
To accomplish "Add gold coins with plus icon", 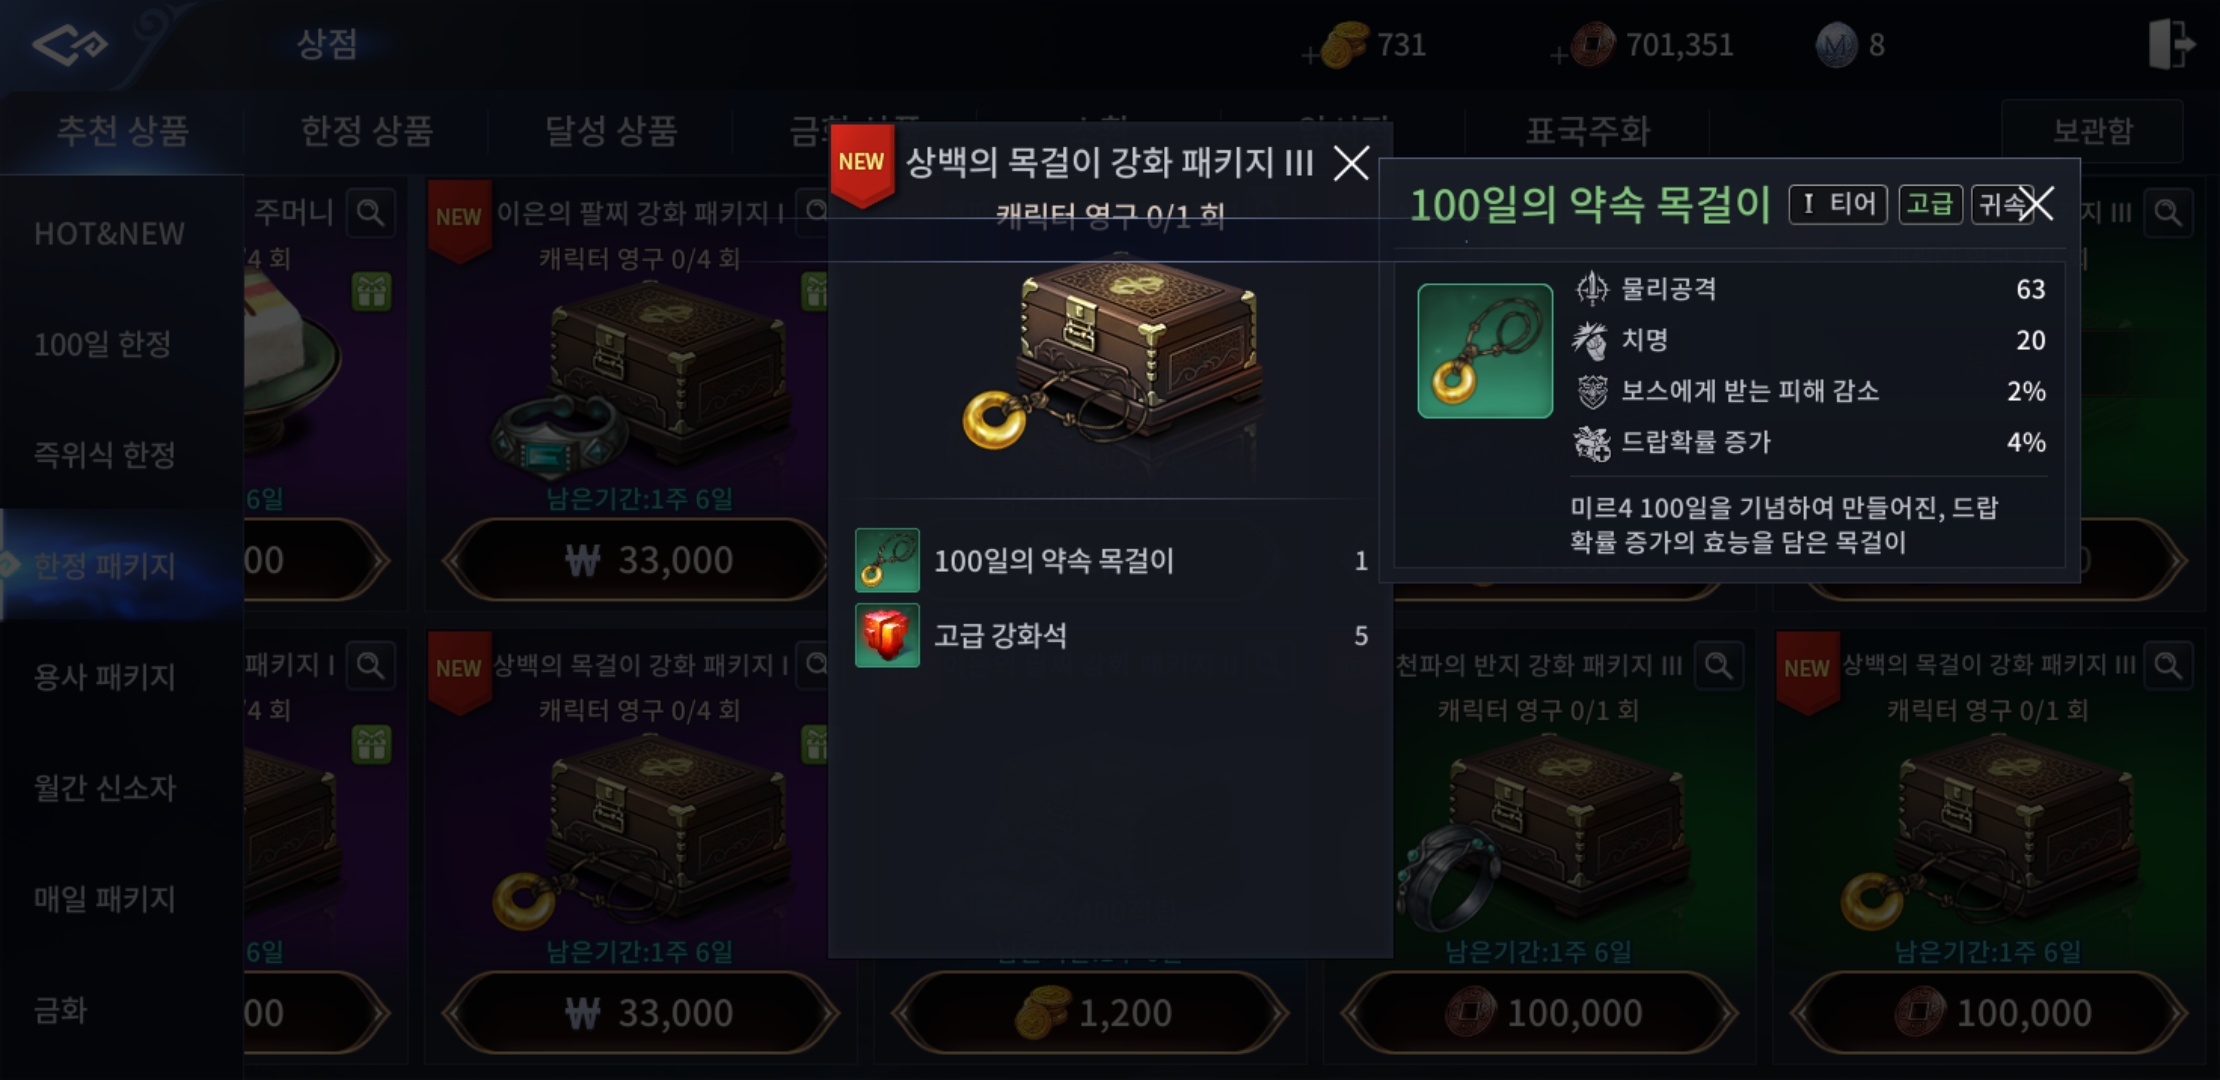I will 1309,56.
